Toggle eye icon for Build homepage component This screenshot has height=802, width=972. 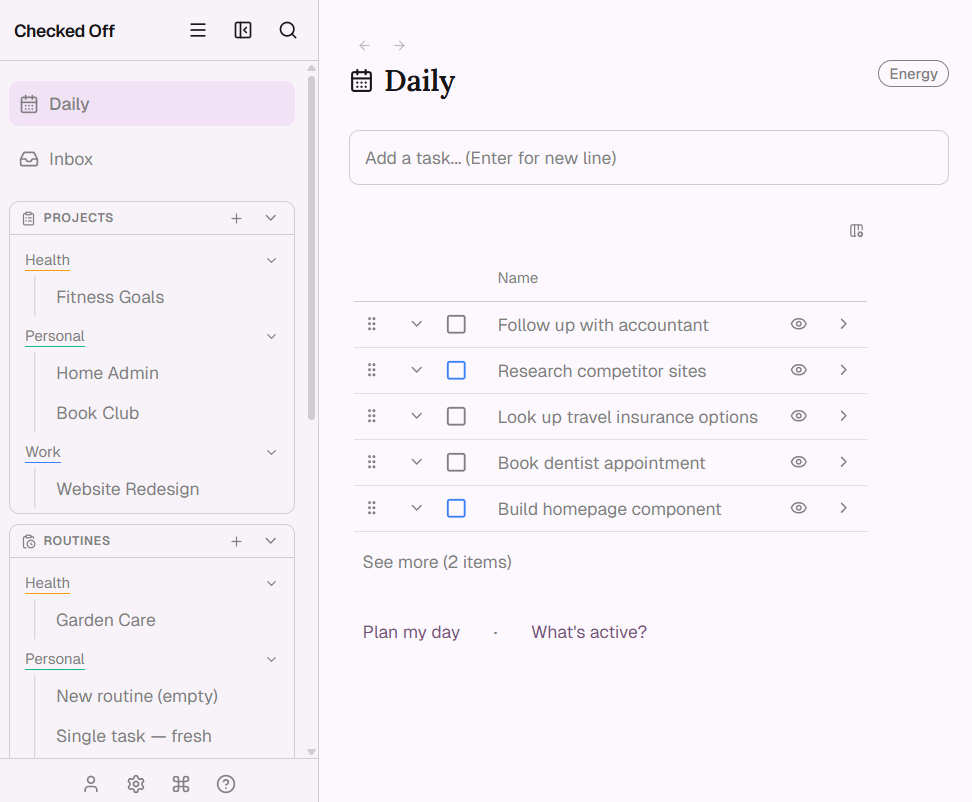(798, 508)
